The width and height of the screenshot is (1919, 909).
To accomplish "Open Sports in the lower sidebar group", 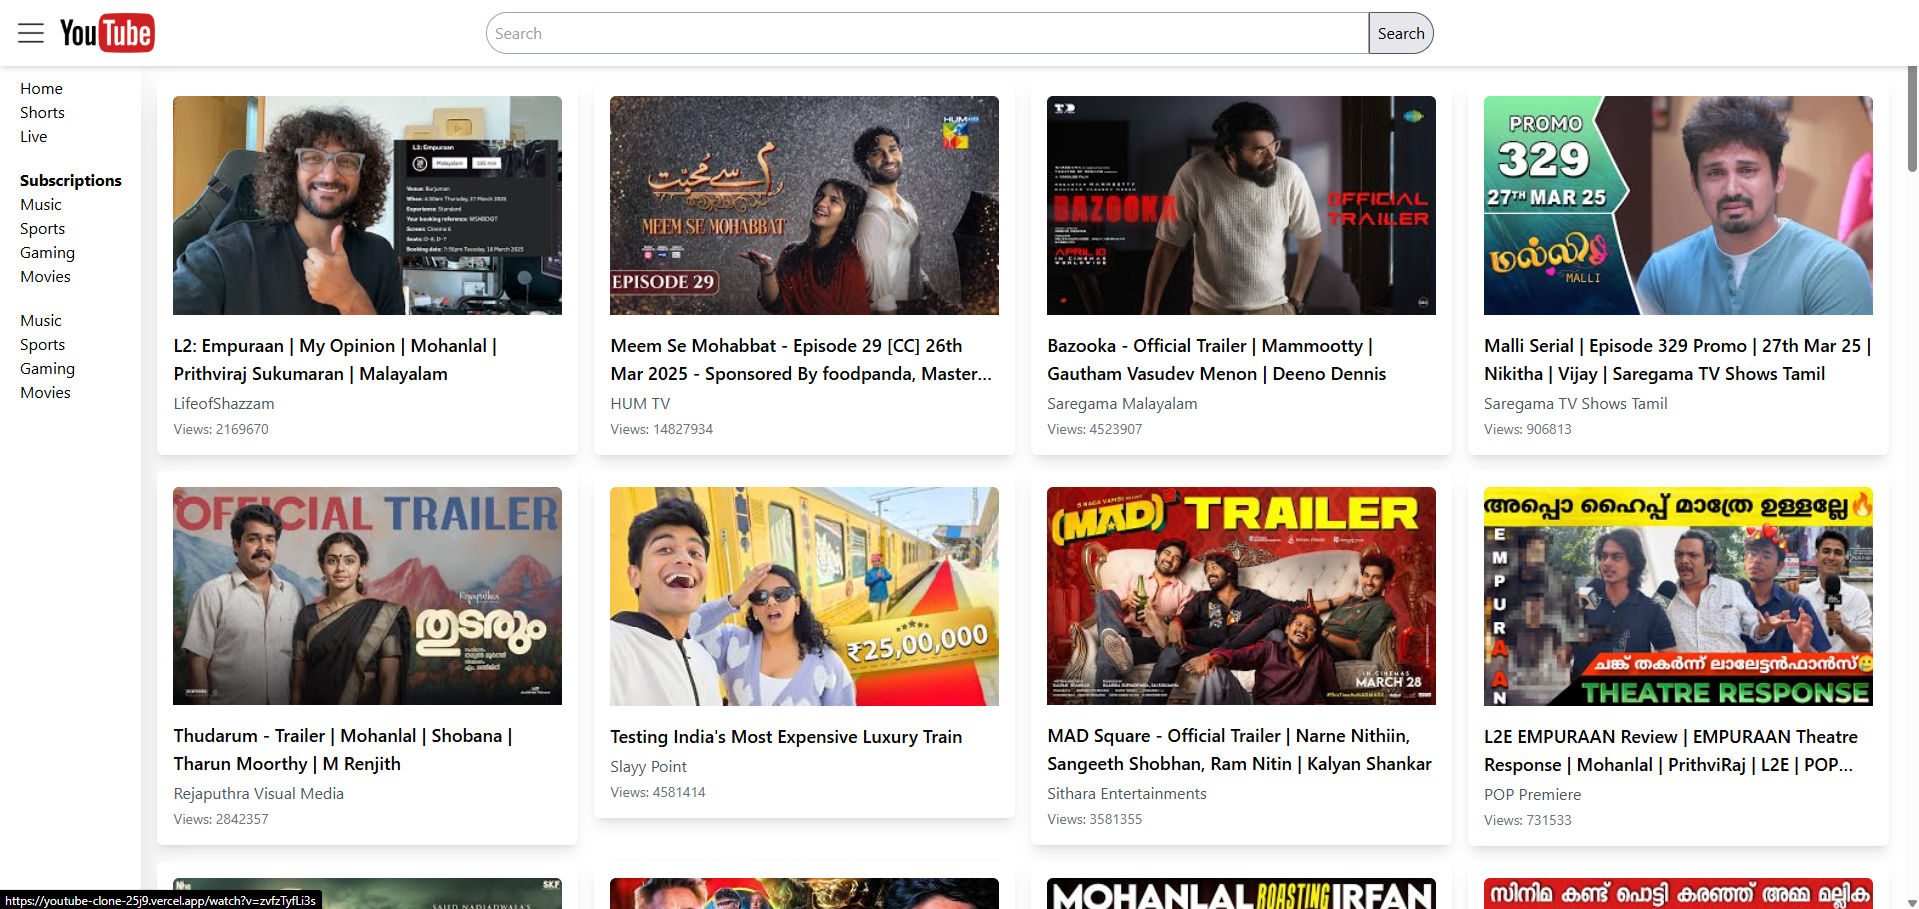I will pyautogui.click(x=43, y=345).
